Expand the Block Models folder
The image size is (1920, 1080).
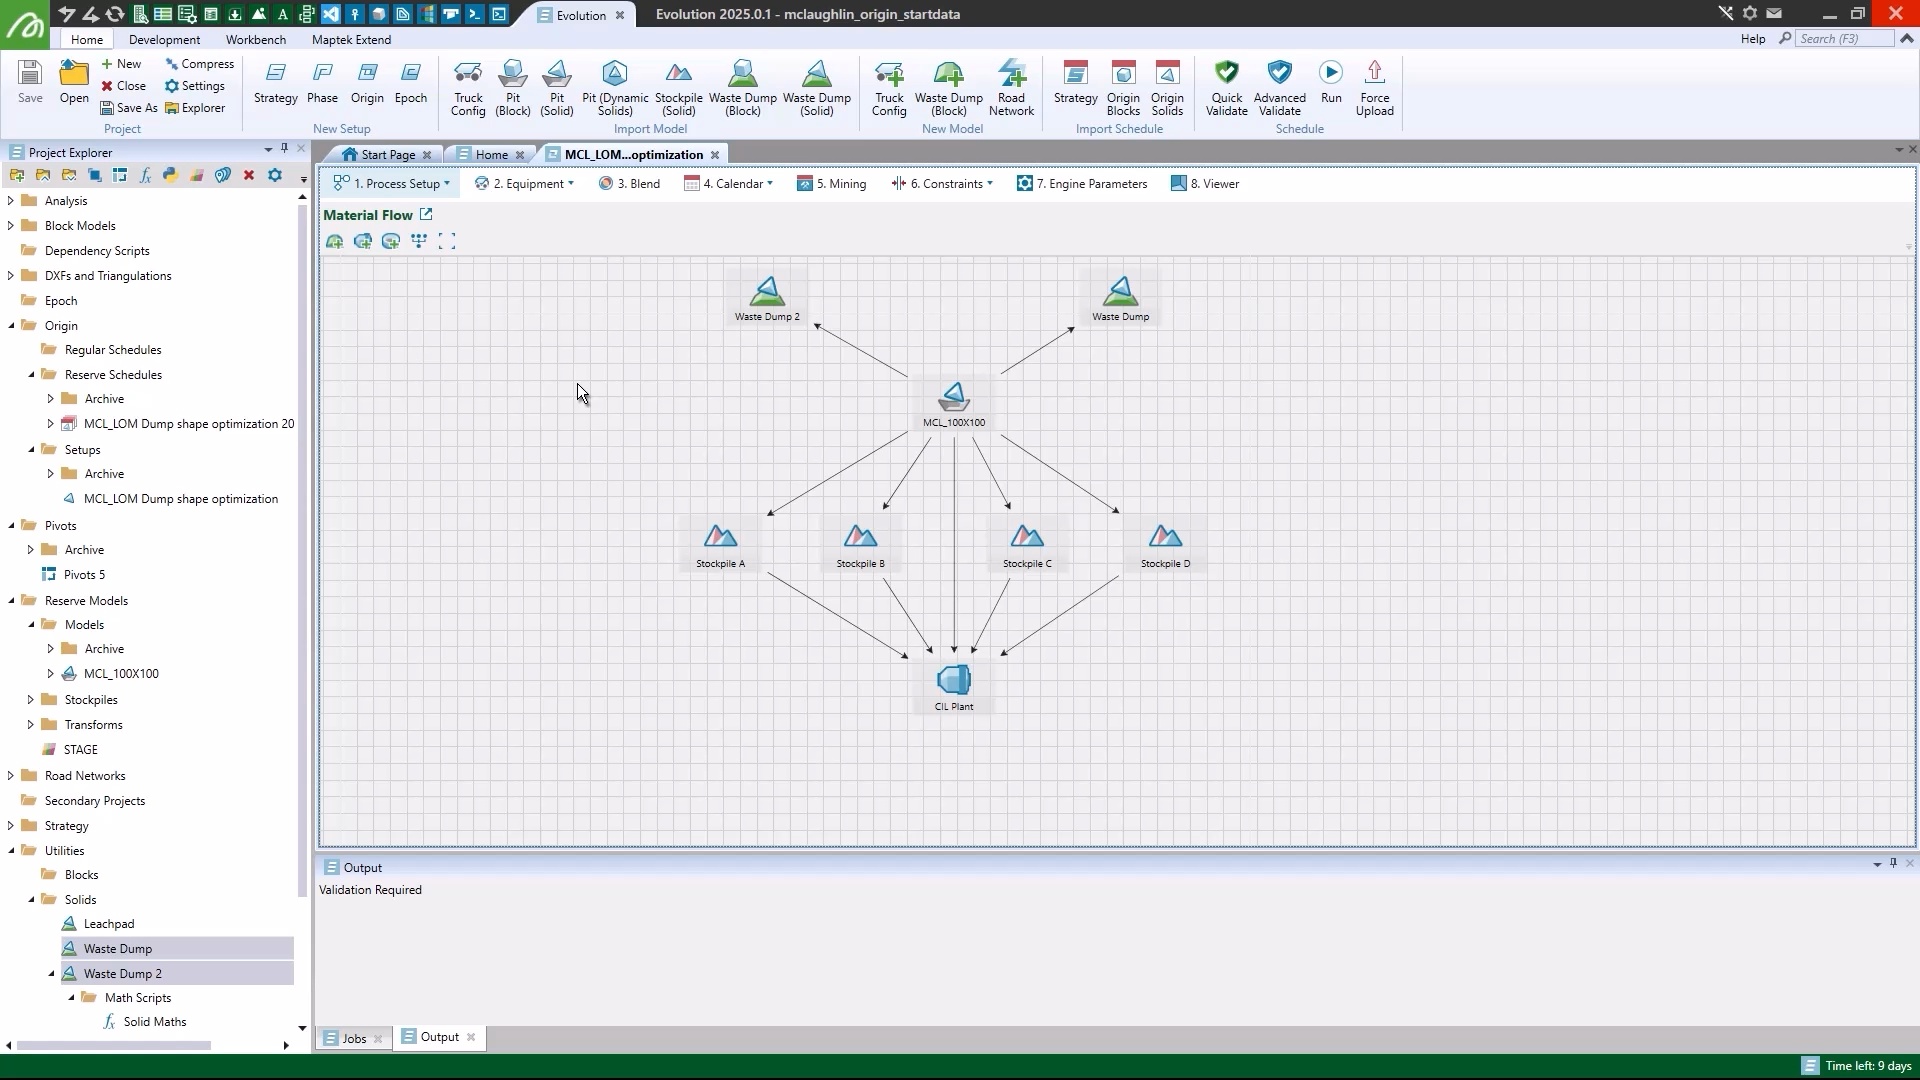(11, 226)
